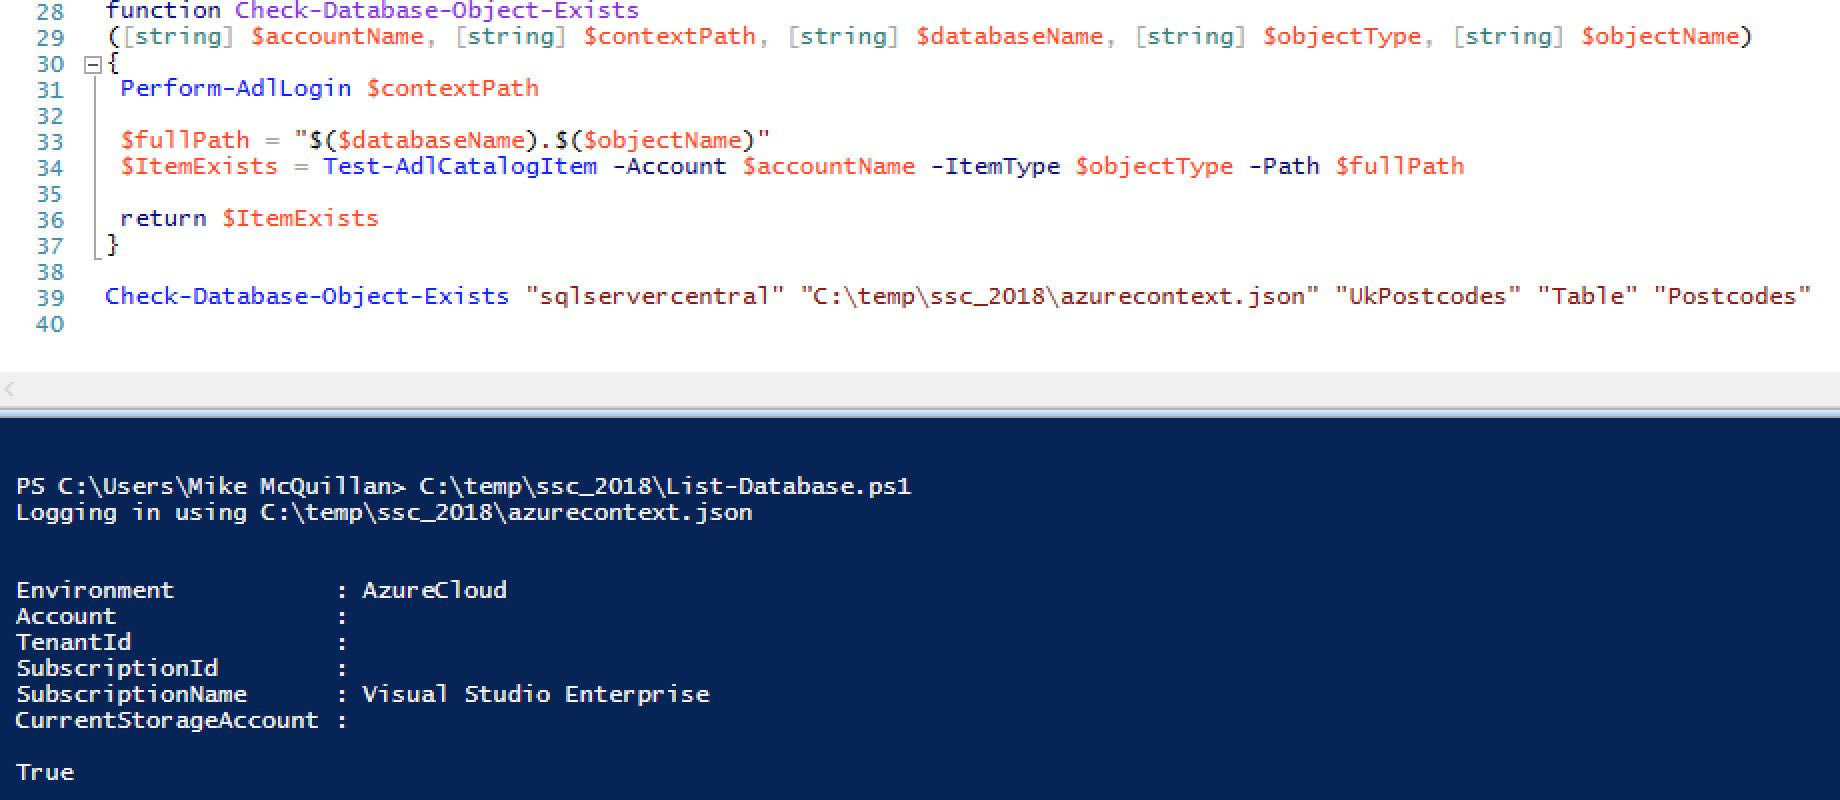Click the return keyword on line 36
Screen dimensions: 1840x800
163,218
